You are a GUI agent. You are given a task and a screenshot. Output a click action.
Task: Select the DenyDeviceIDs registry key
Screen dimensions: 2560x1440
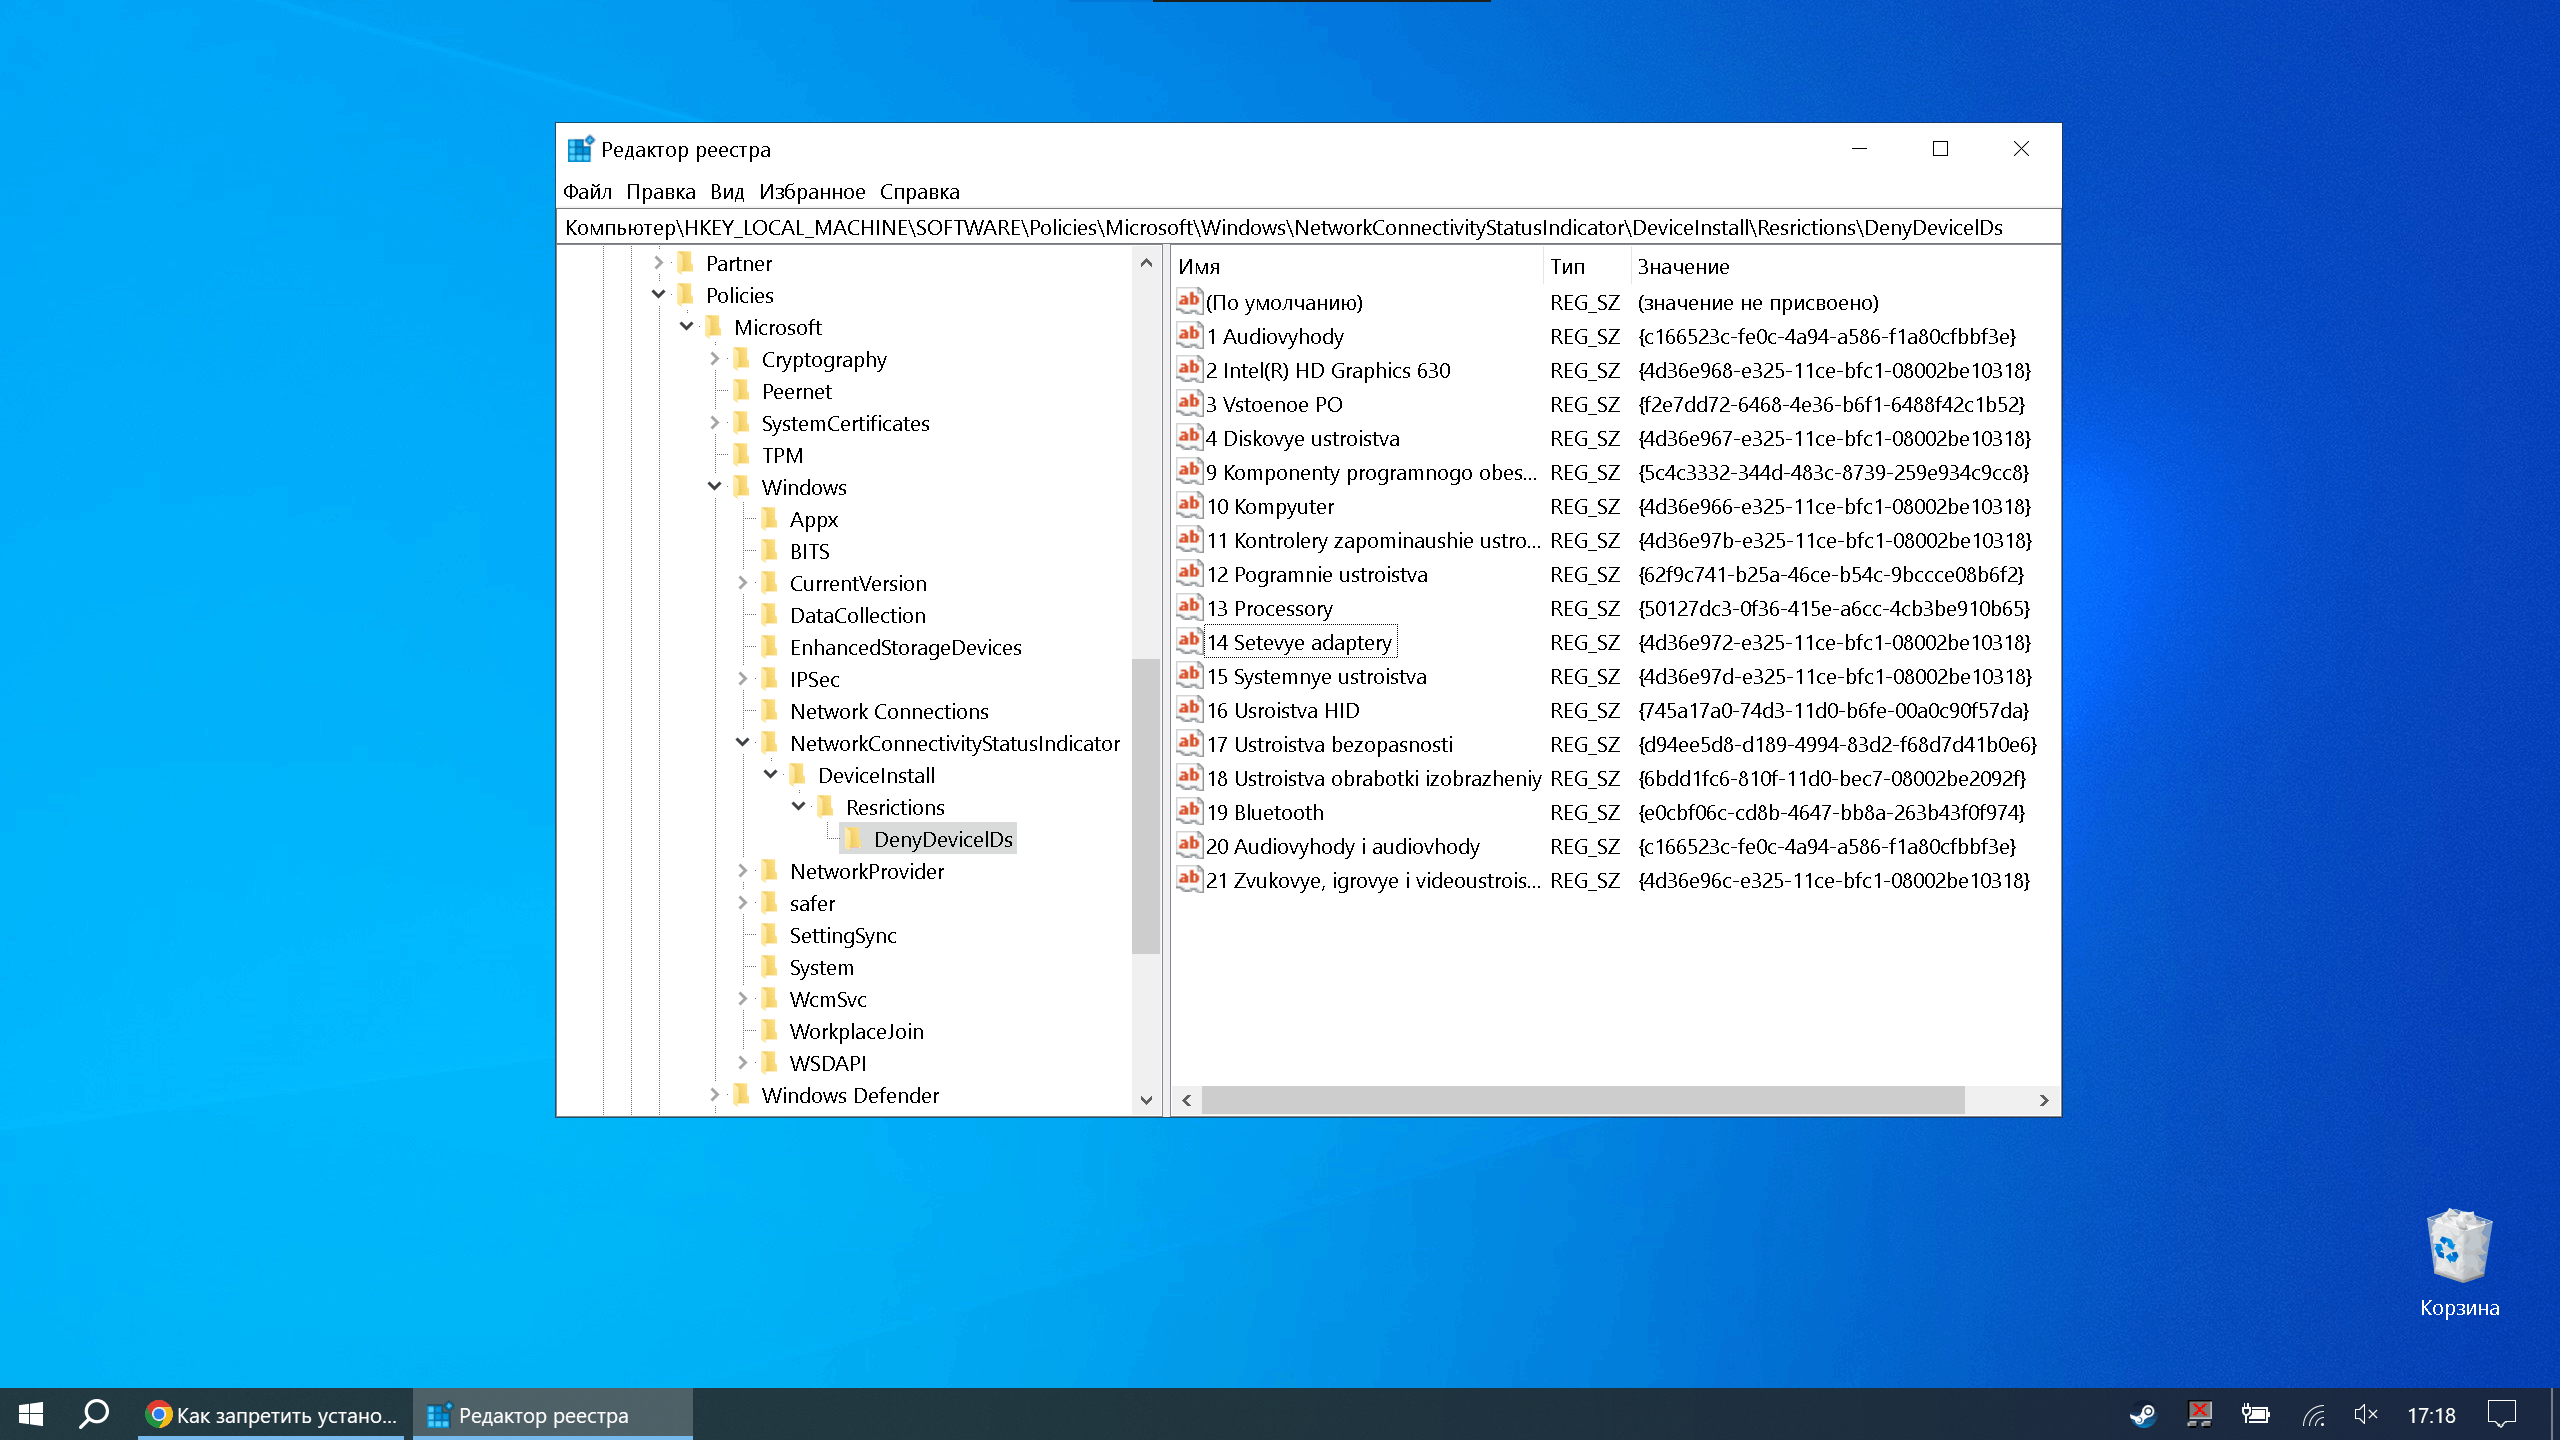pos(941,837)
